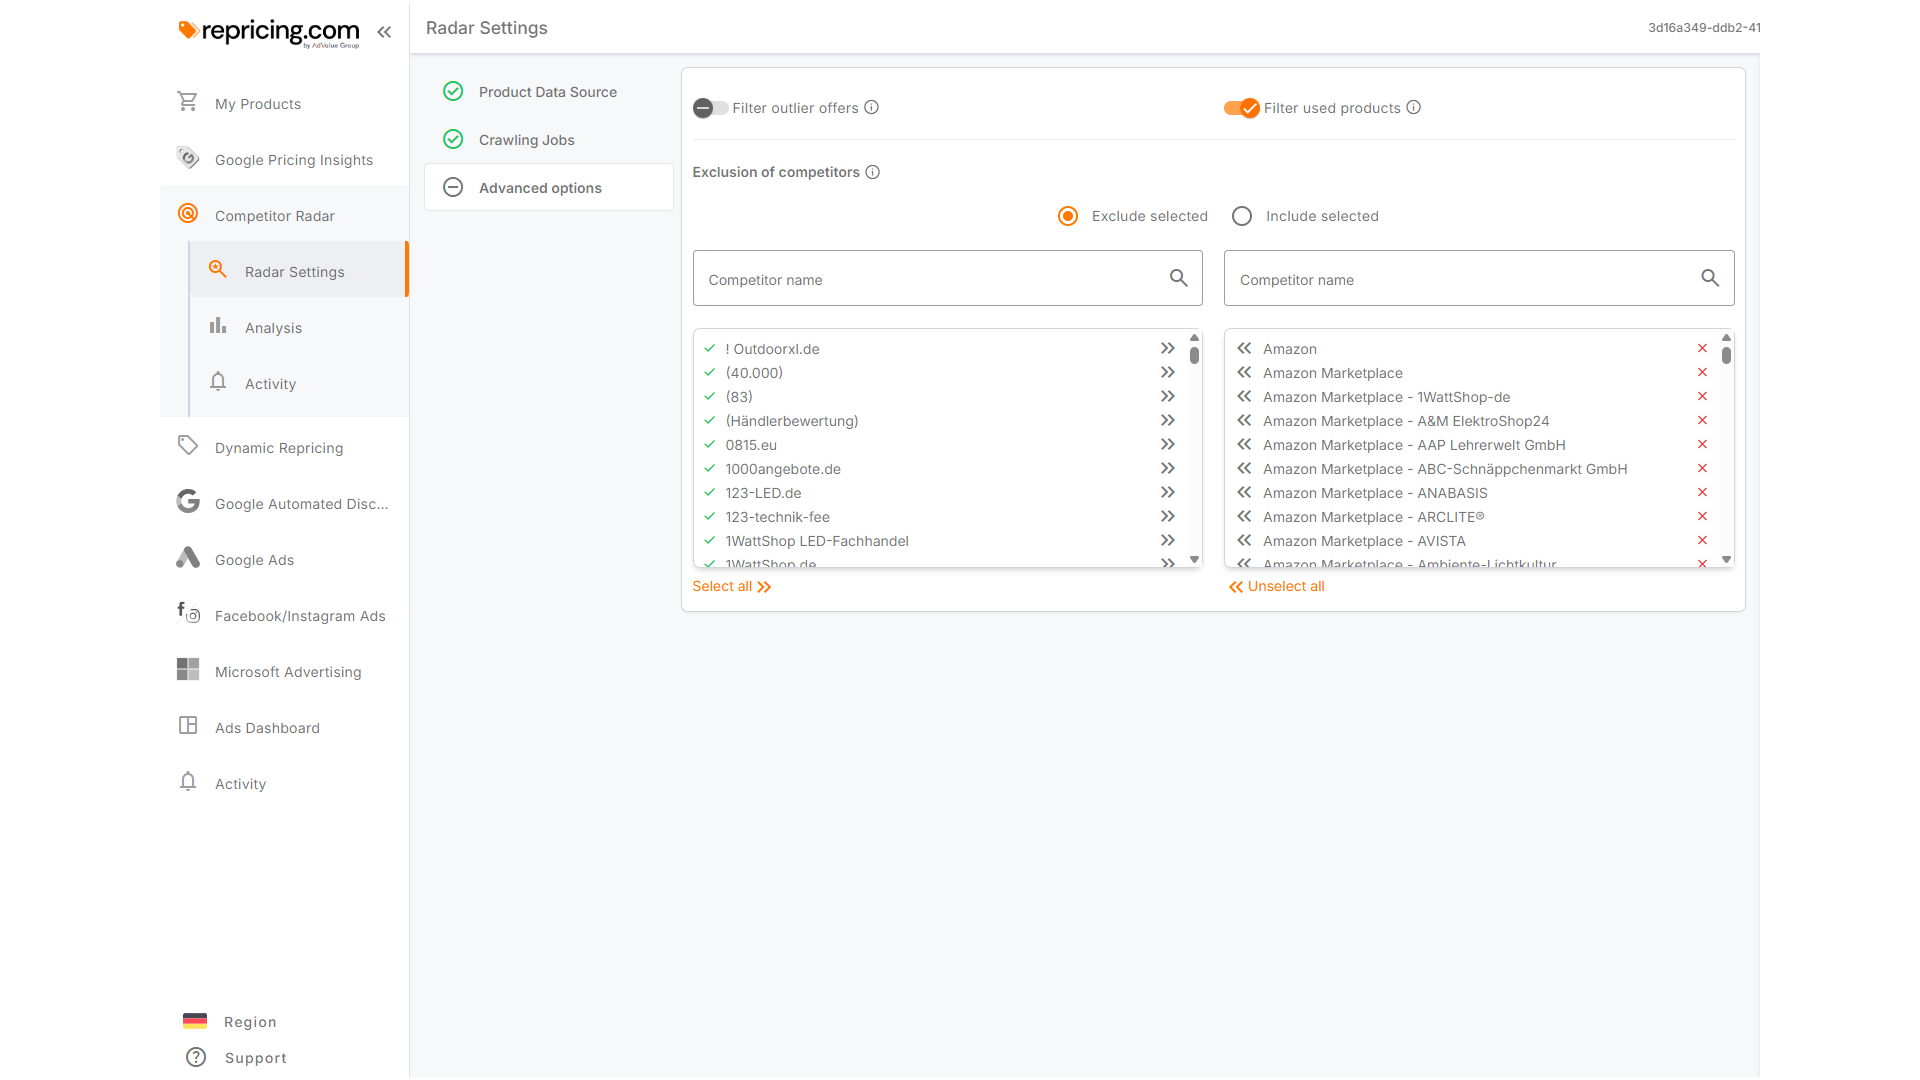Move '0815.eu' to the selected list
This screenshot has width=1920, height=1080.
1168,444
